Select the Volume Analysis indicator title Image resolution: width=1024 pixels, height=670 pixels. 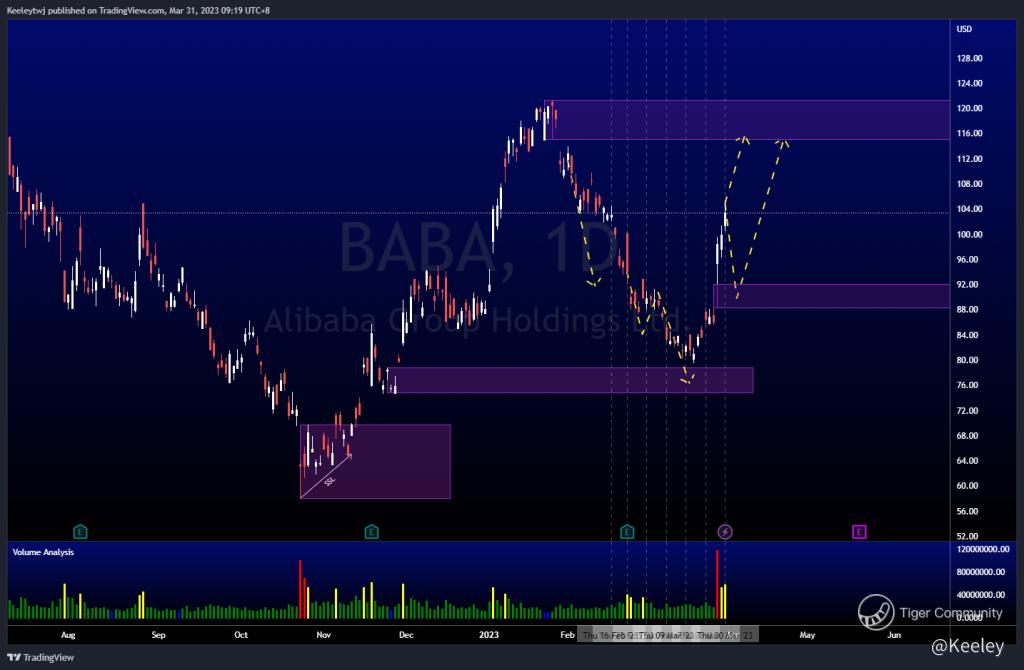click(x=43, y=552)
